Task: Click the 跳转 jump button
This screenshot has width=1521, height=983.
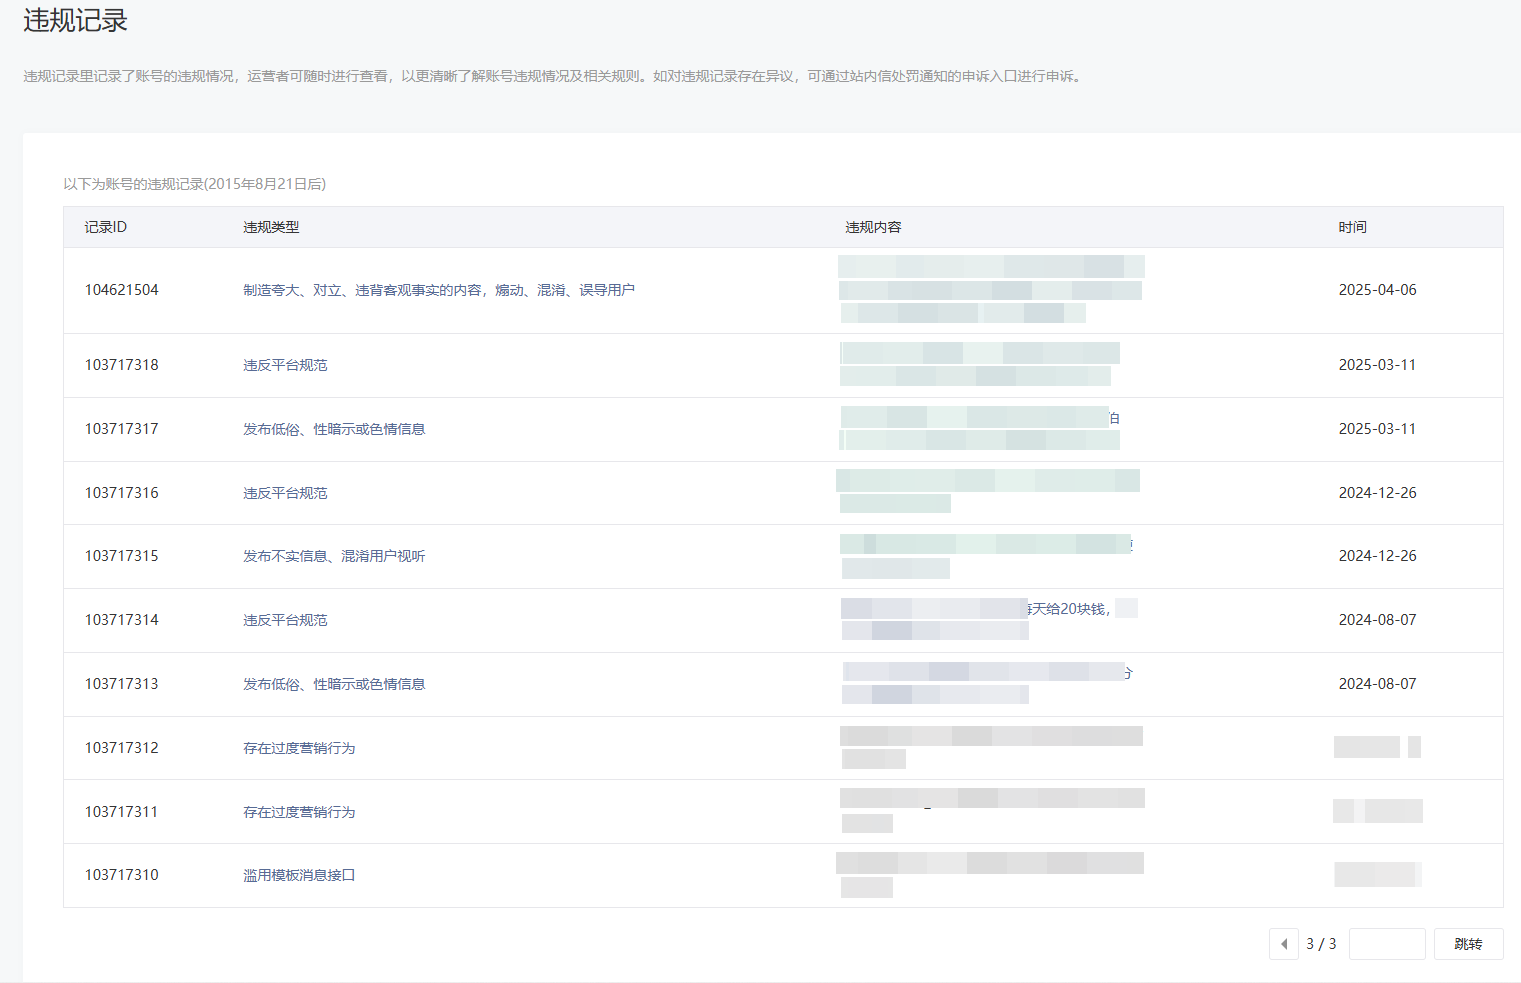Action: (x=1468, y=944)
